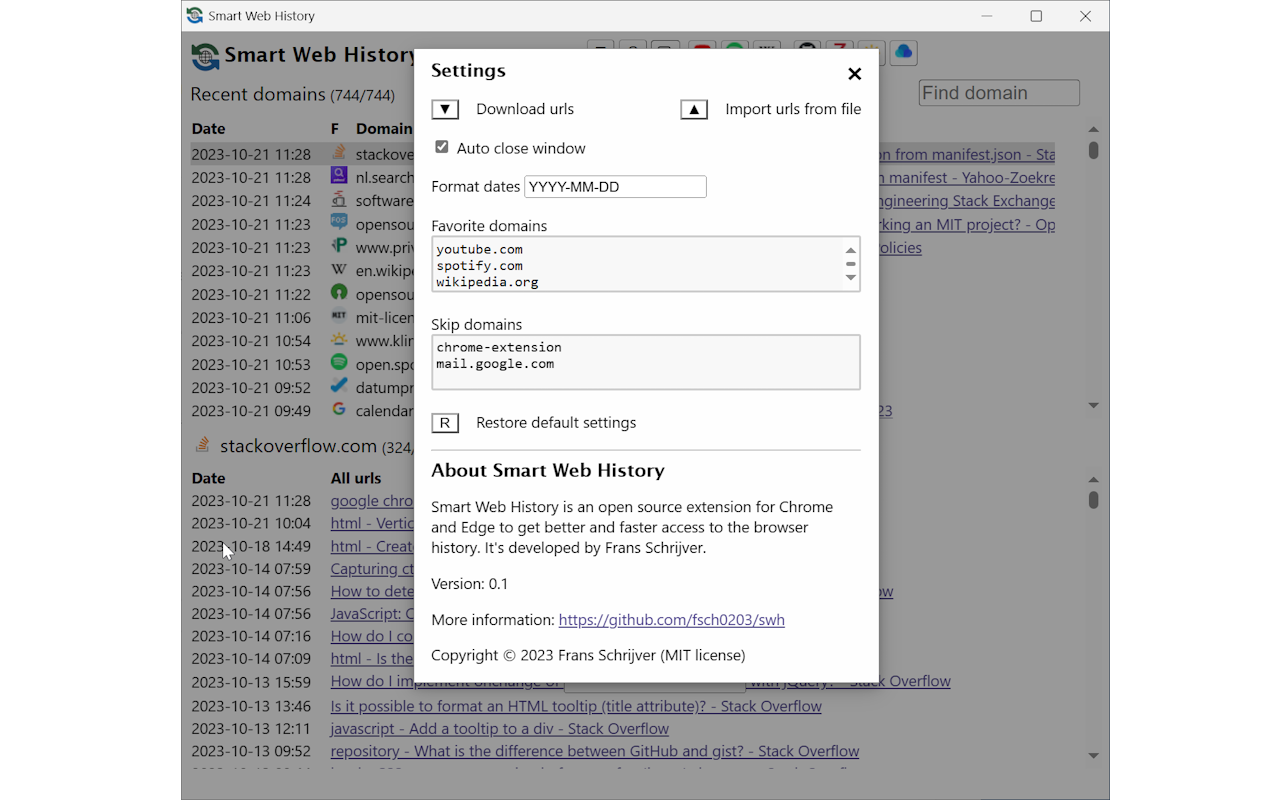Click the purple Yahoo search favicon
The image size is (1280, 800).
click(x=339, y=177)
